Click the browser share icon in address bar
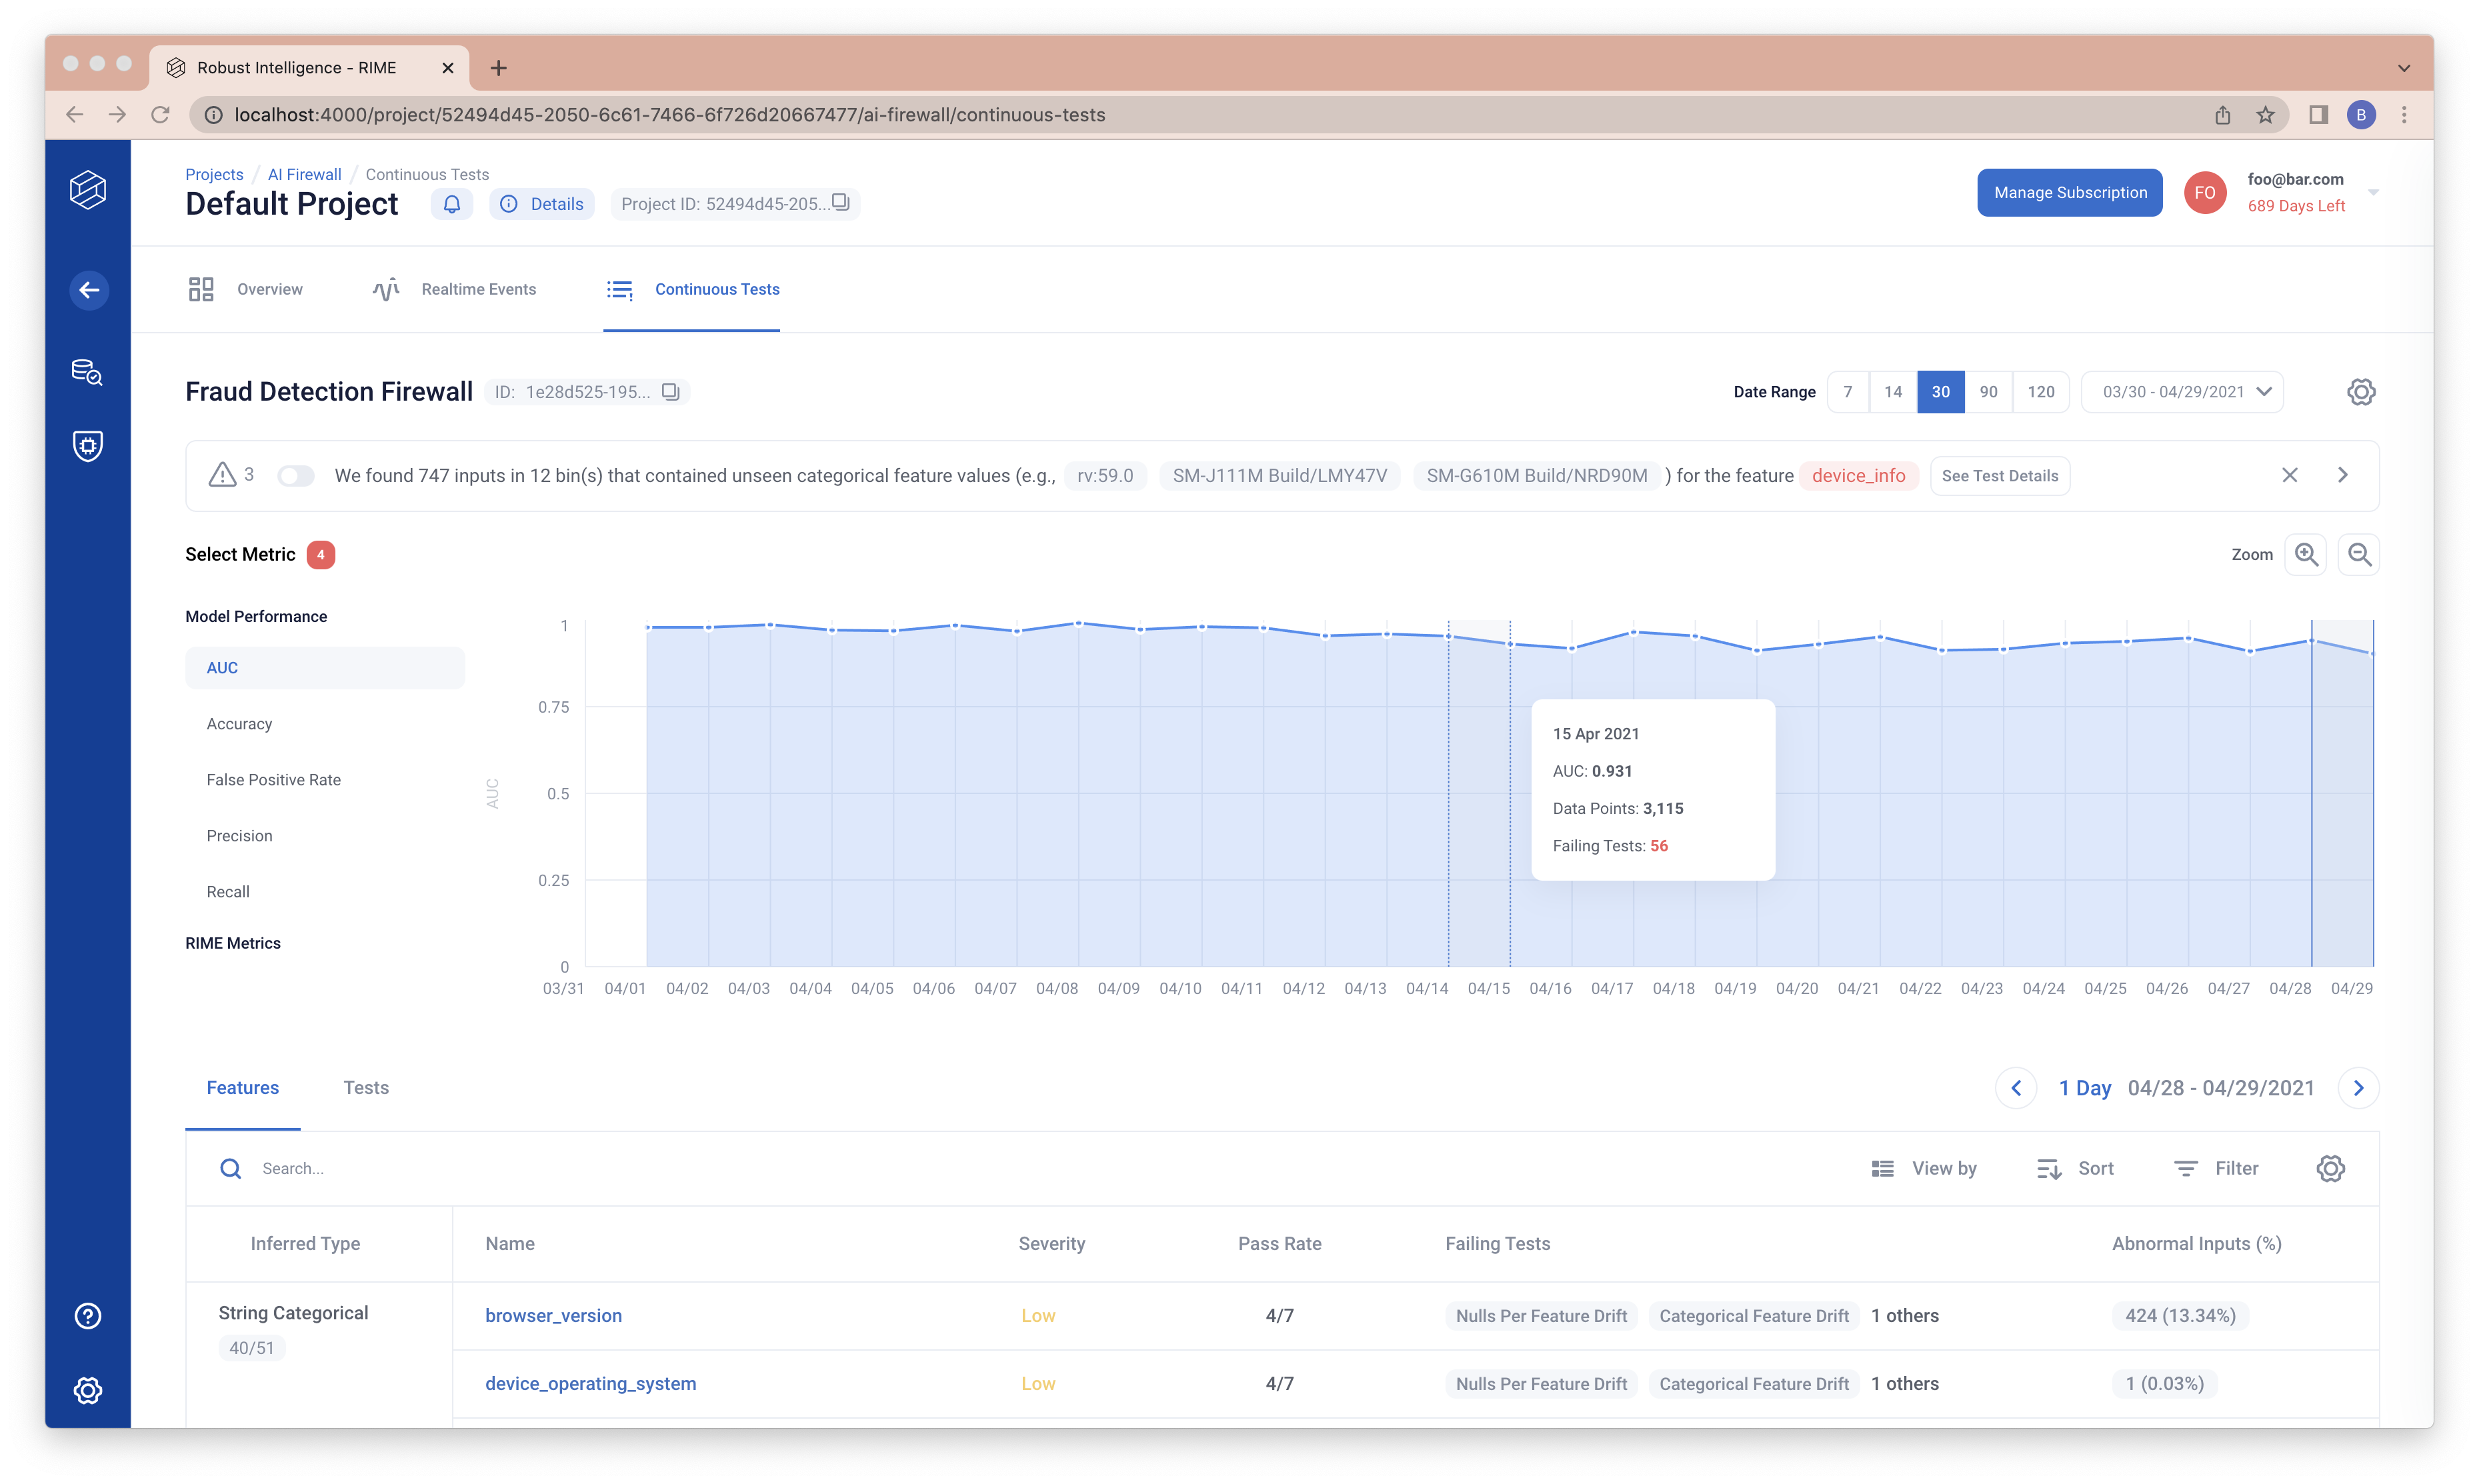The image size is (2479, 1484). 2222,115
